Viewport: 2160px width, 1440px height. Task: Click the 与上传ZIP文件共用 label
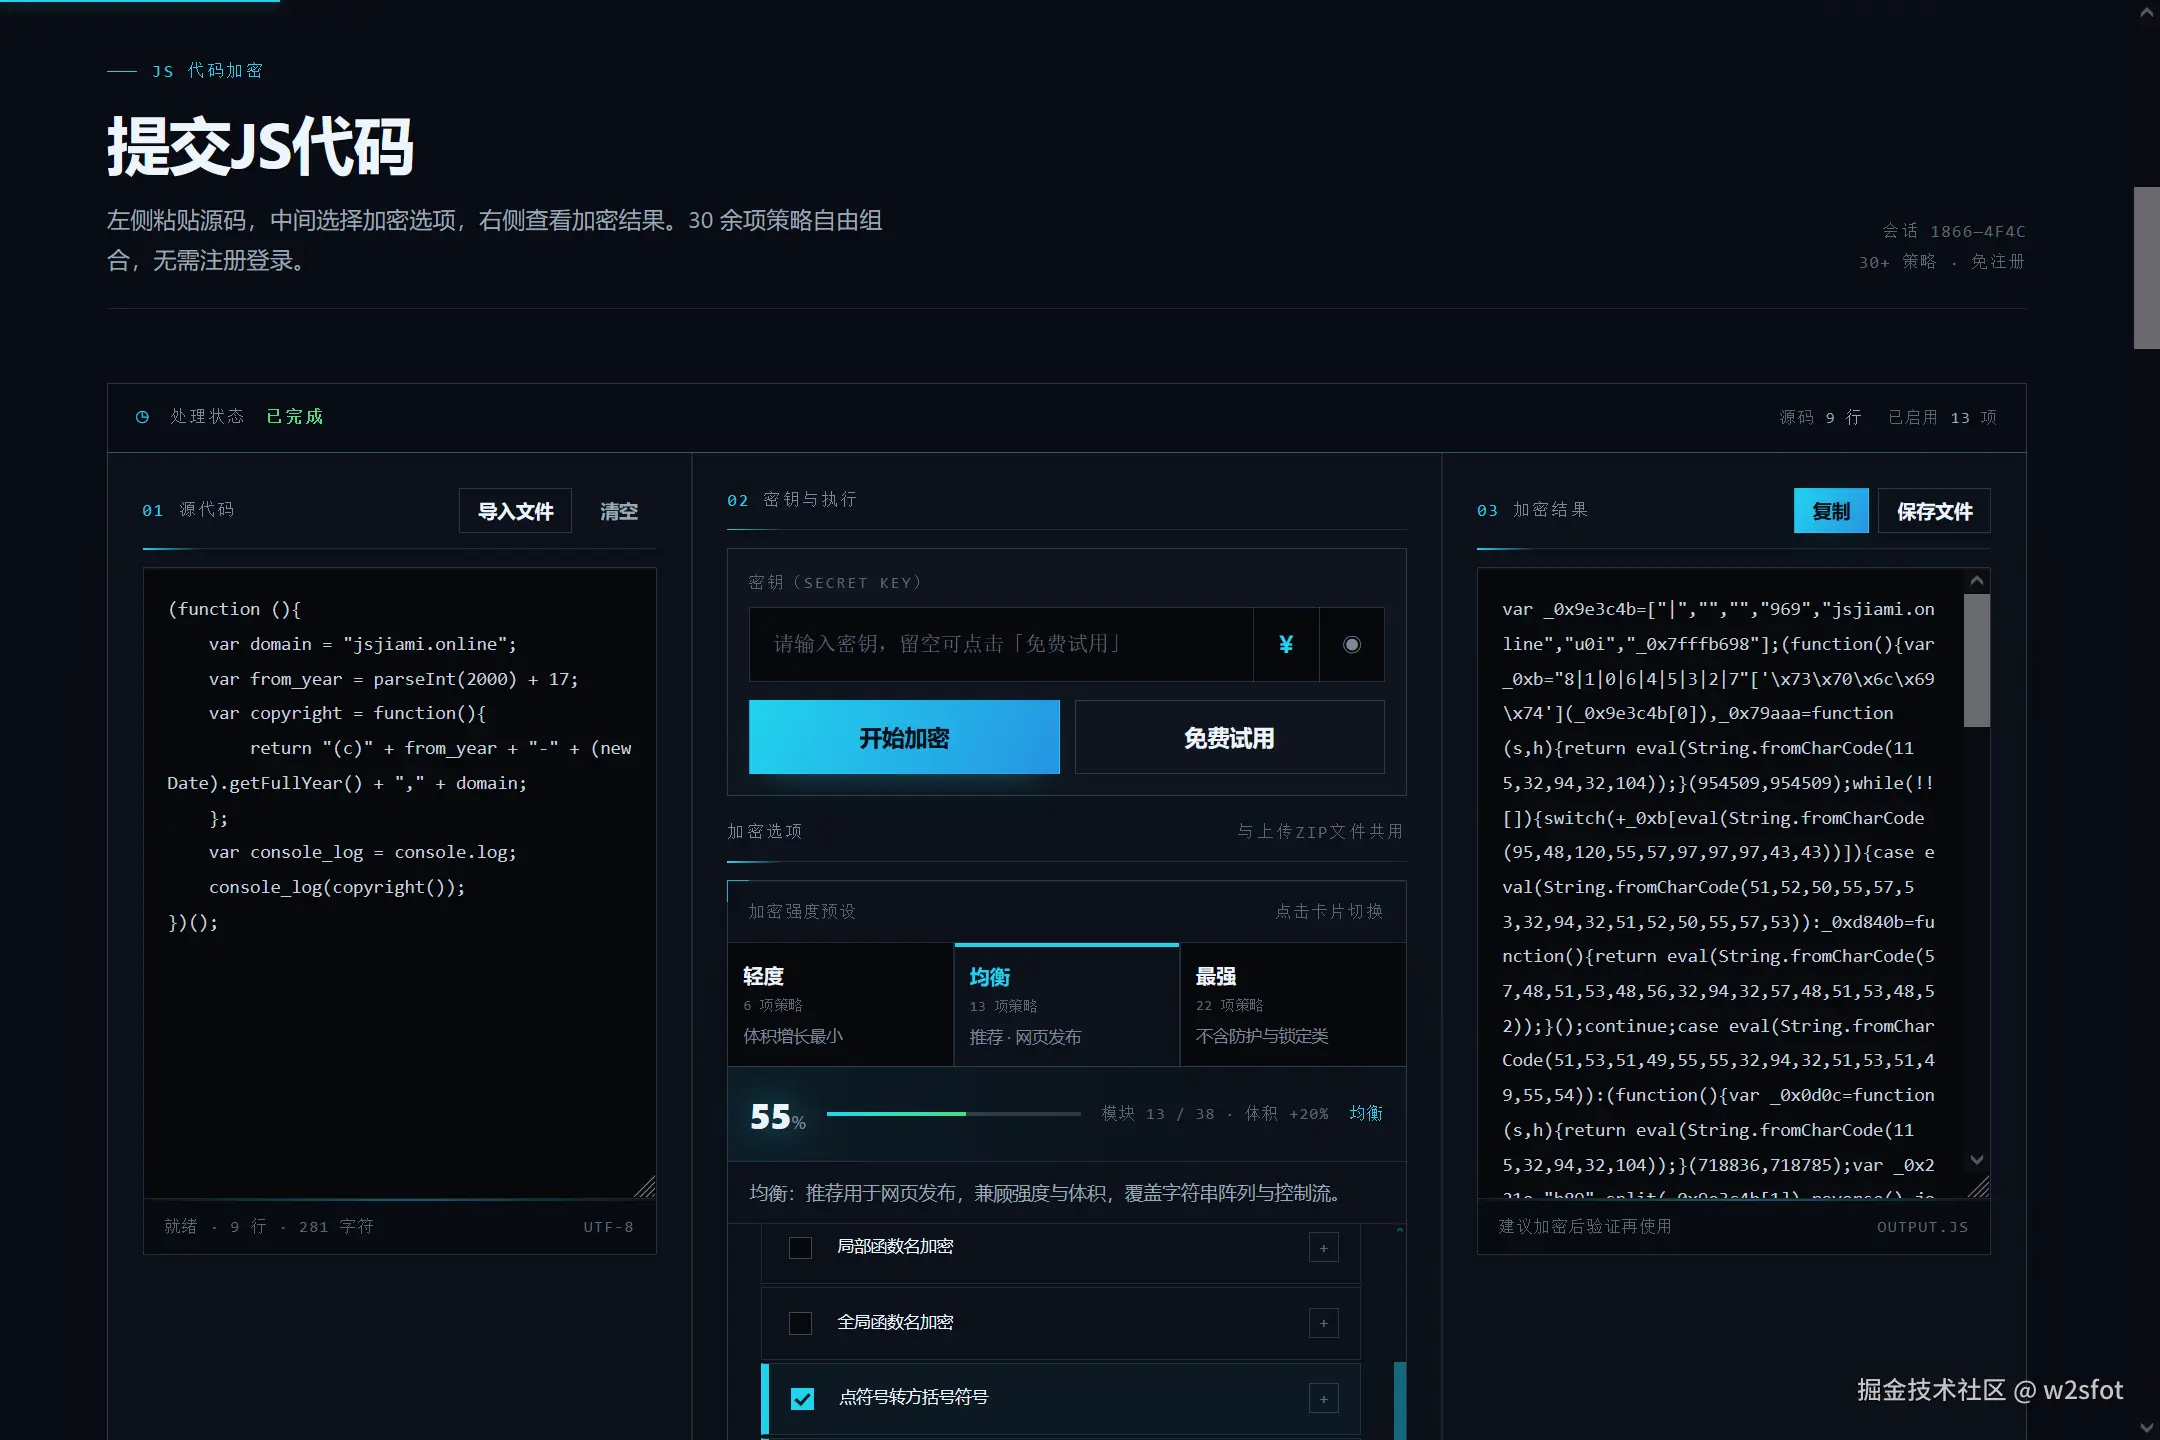1319,831
